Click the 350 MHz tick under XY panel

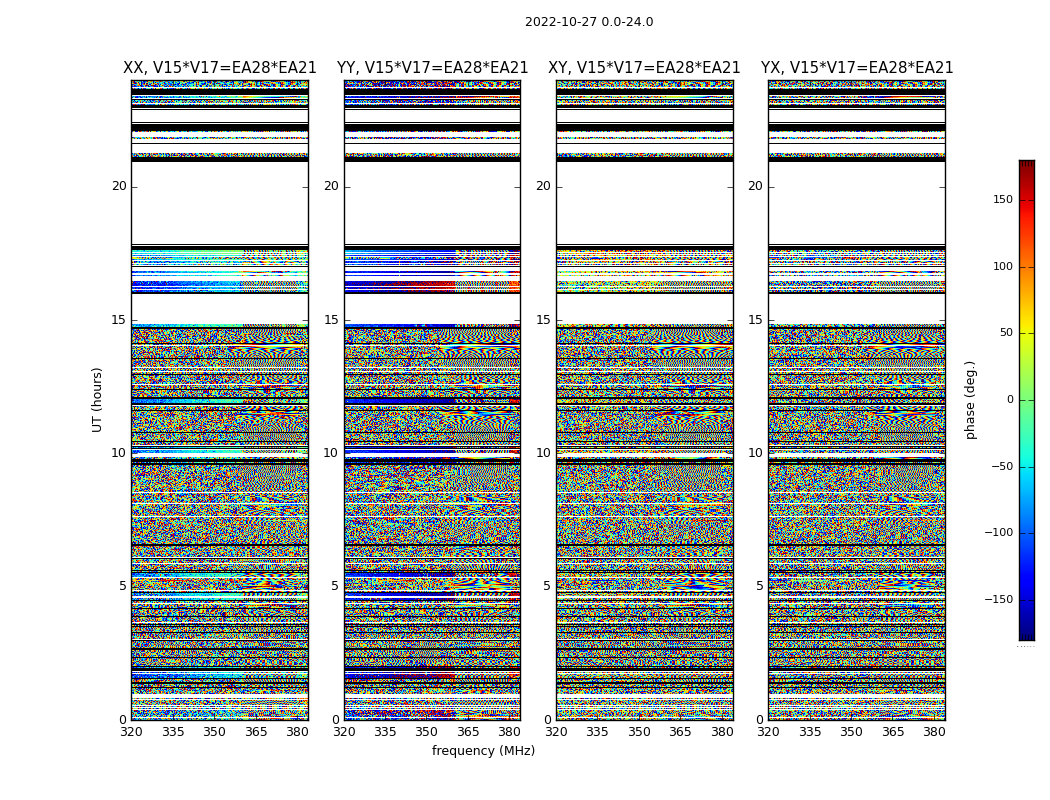[640, 732]
